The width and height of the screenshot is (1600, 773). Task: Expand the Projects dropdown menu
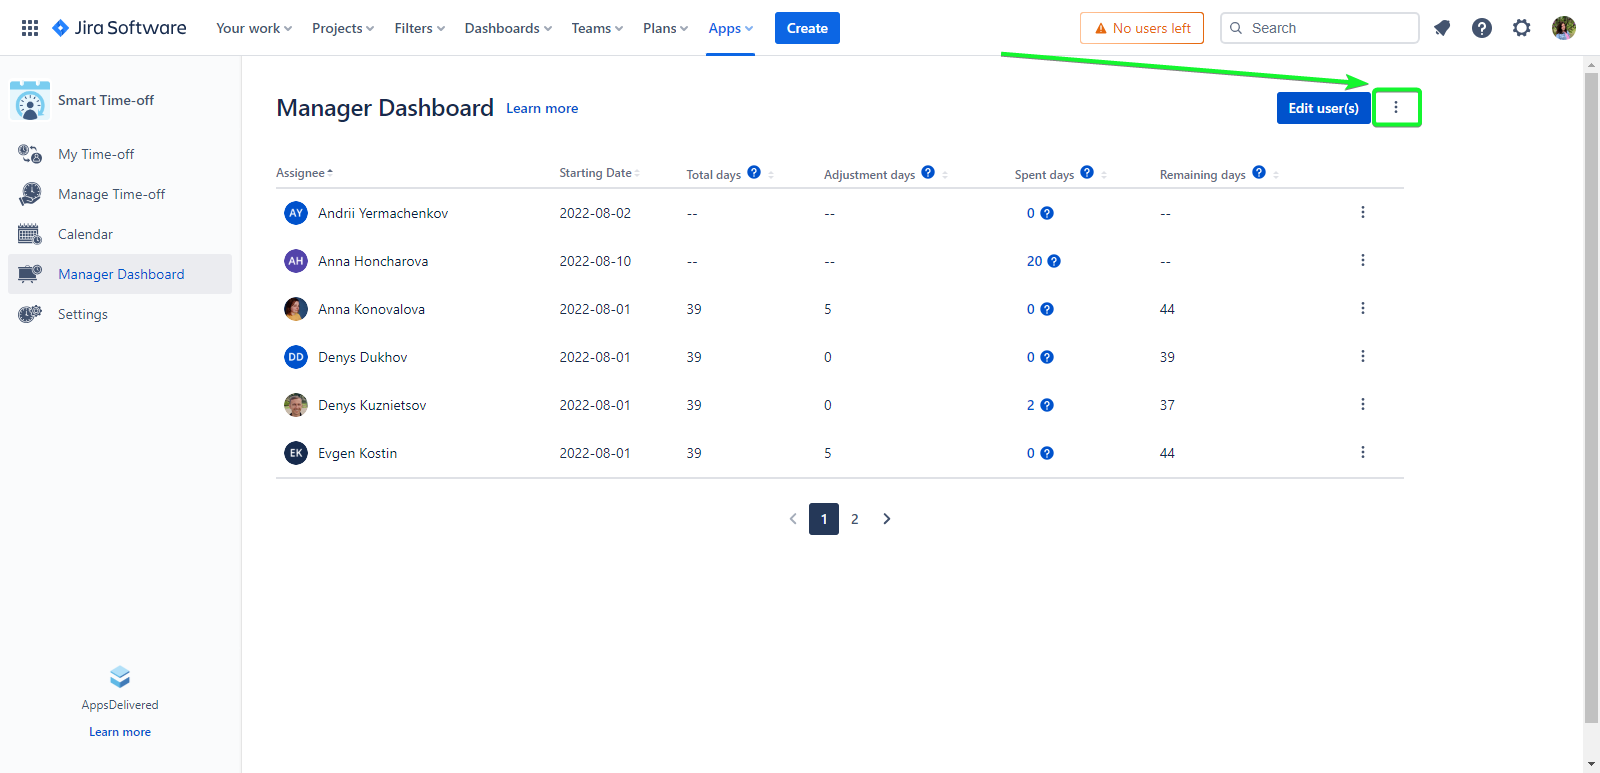pyautogui.click(x=343, y=28)
